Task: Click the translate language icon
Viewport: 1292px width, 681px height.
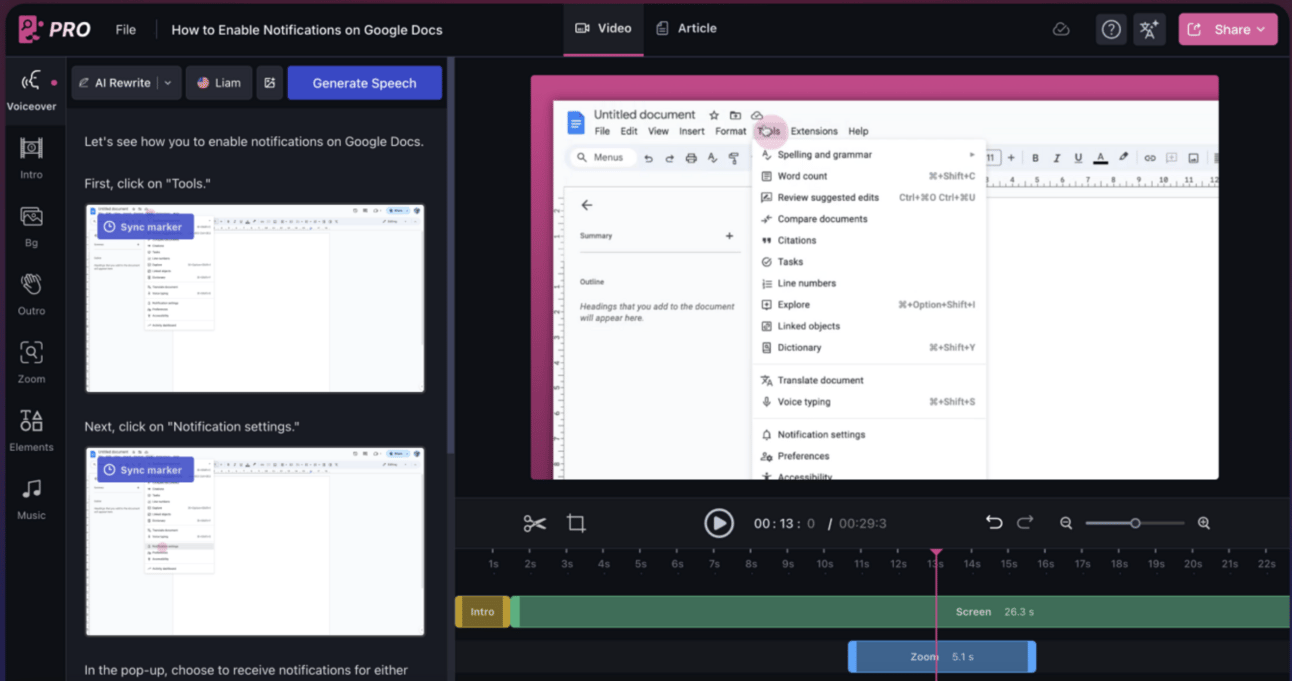Action: 1150,29
